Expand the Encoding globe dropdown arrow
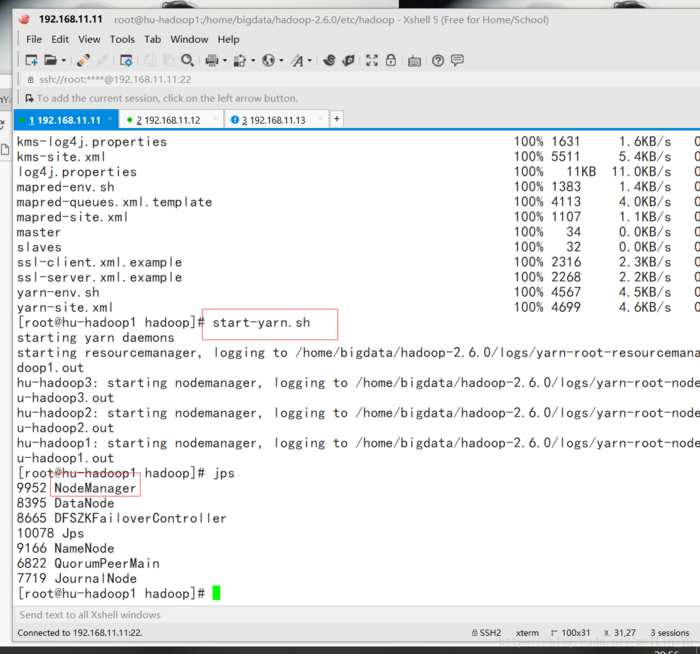700x654 pixels. pyautogui.click(x=281, y=60)
